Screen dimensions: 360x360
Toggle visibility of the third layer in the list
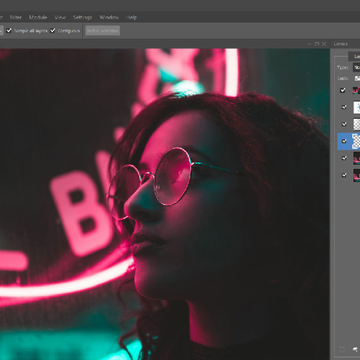tap(344, 124)
